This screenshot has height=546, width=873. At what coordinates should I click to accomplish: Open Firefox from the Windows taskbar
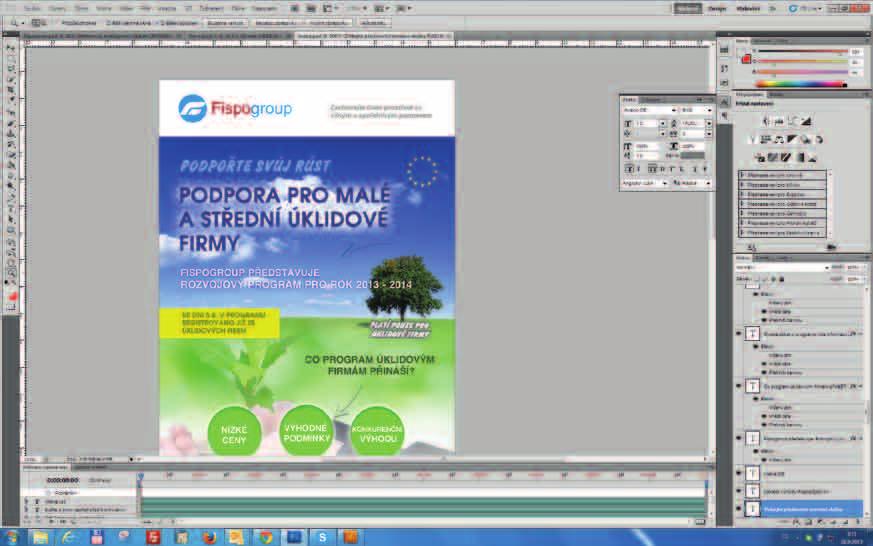click(x=209, y=537)
